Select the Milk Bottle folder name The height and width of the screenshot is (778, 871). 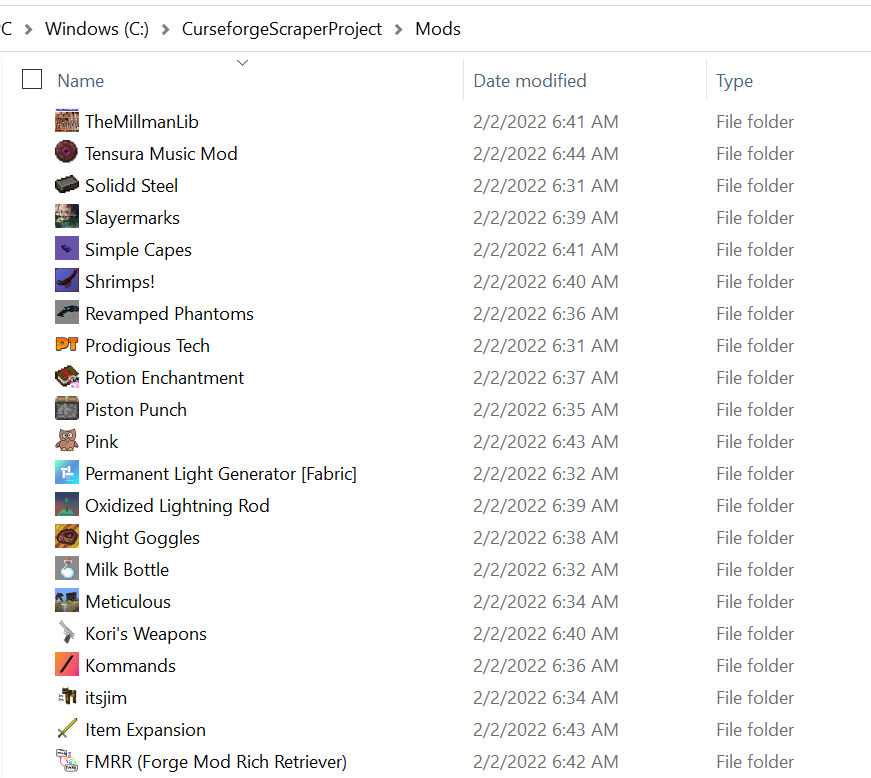(127, 570)
